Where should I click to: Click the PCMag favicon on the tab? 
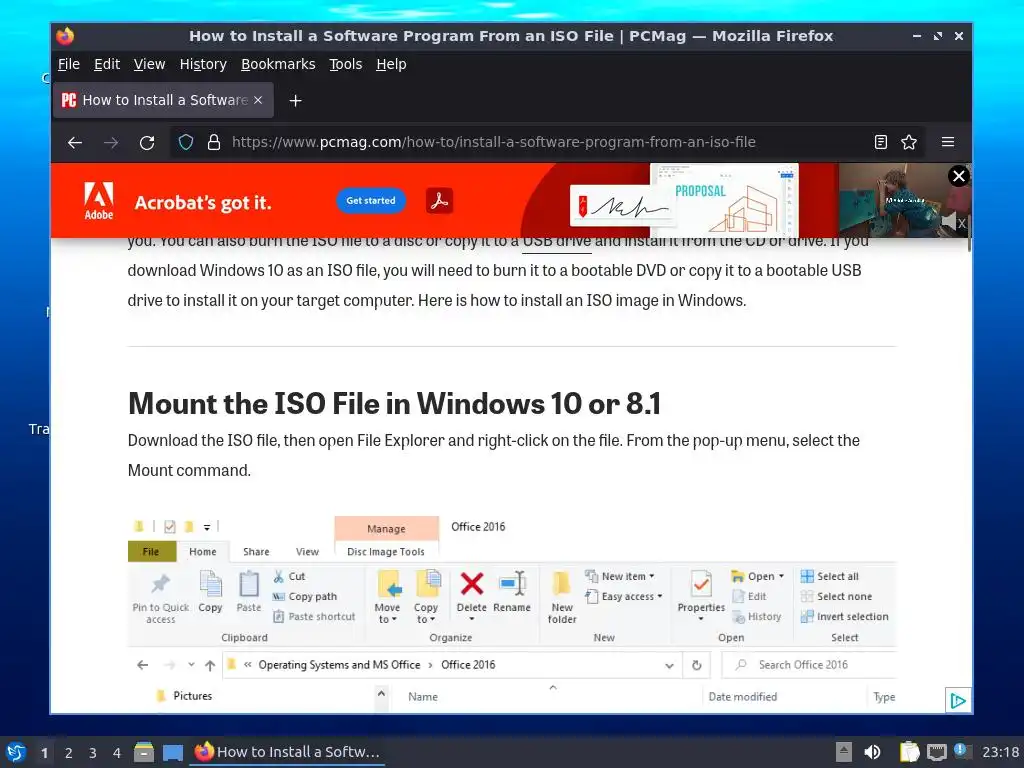click(69, 100)
